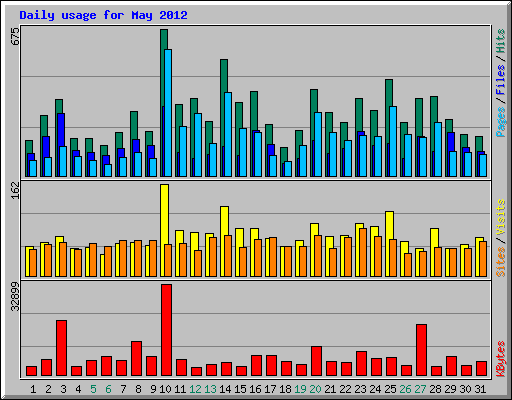
Task: Click day label 14 on the x-axis
Action: 225,389
